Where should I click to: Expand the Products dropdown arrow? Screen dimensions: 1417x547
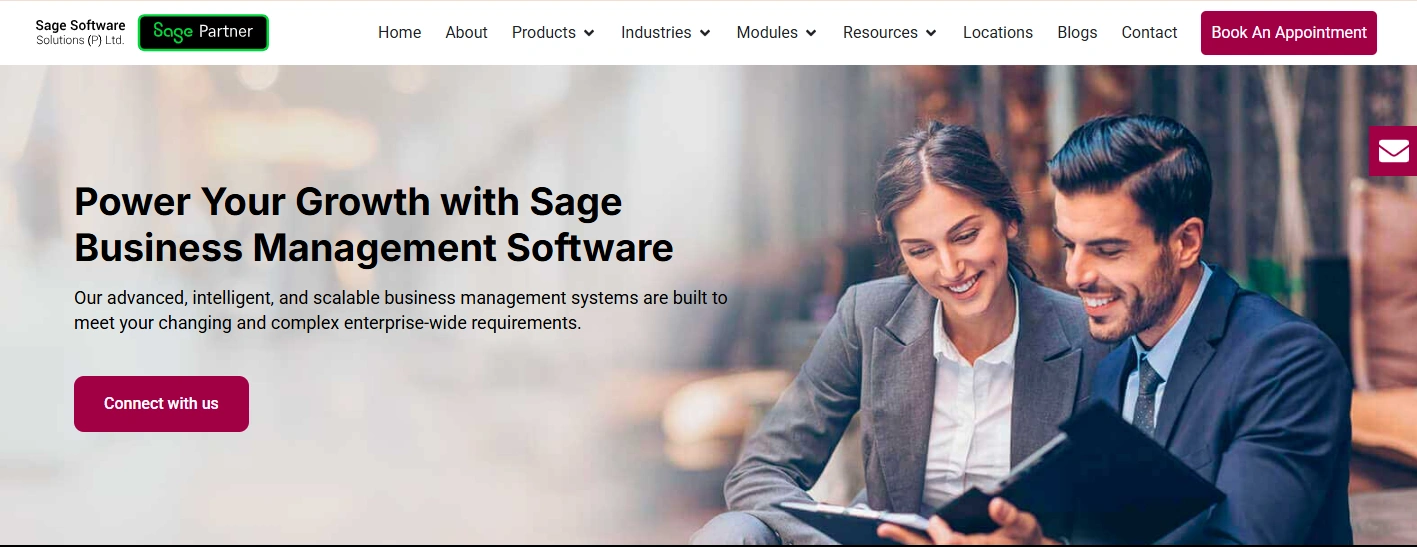point(589,33)
